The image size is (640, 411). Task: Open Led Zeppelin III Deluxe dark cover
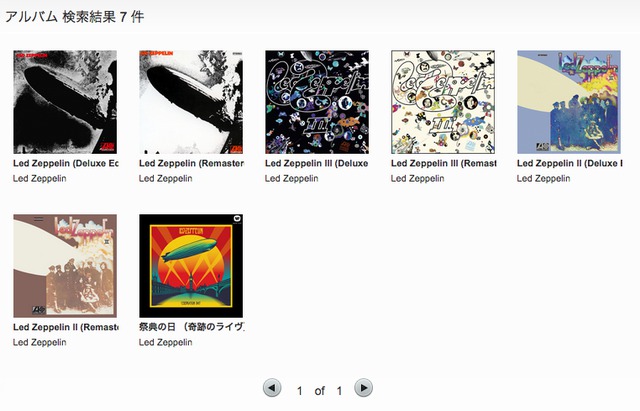pos(317,102)
